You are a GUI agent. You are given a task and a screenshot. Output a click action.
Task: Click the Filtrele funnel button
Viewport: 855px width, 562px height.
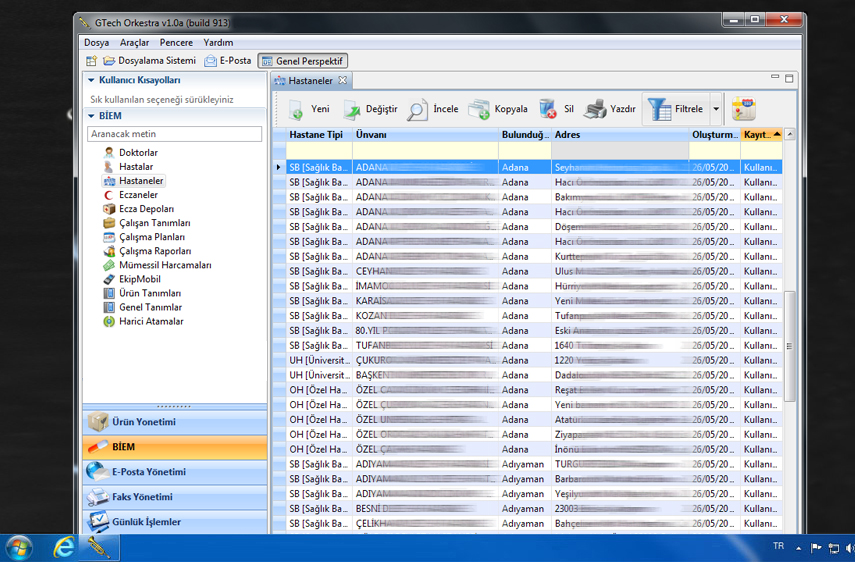coord(676,109)
